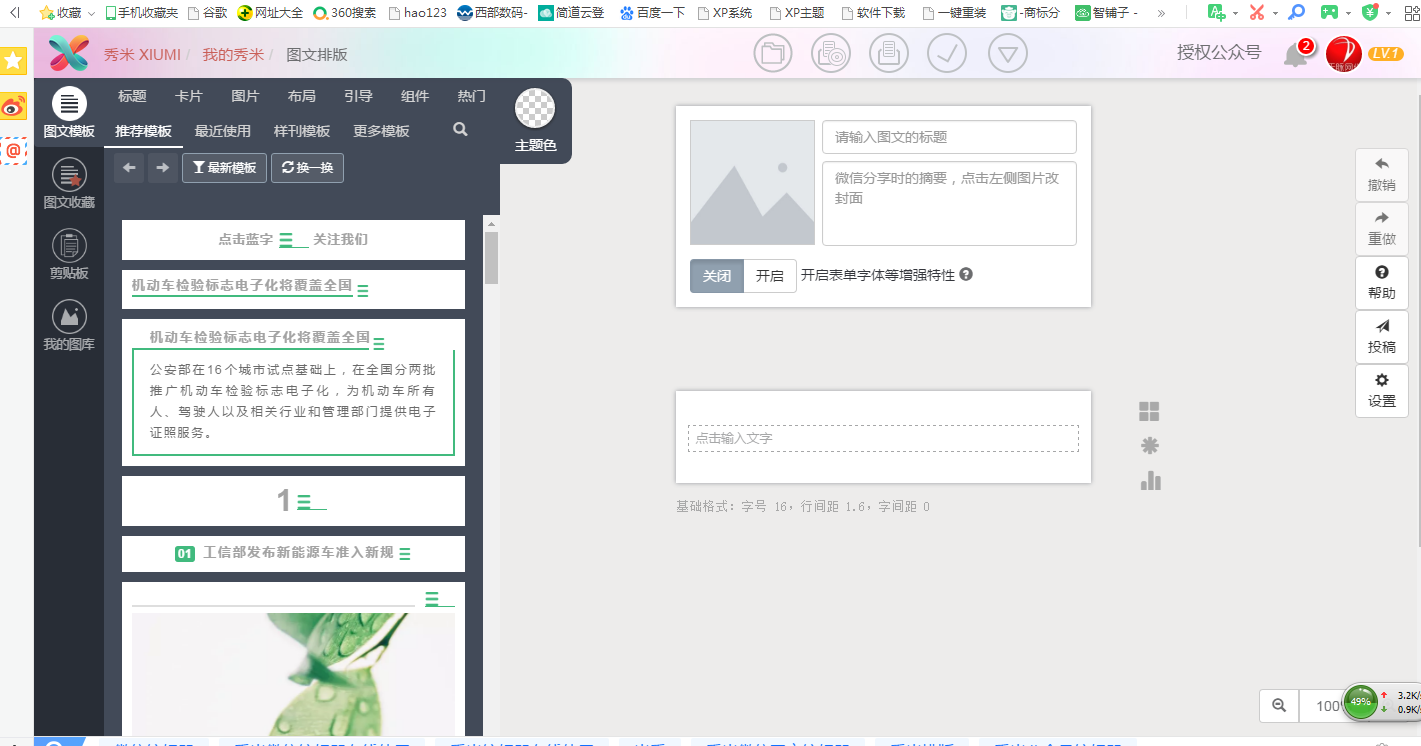
Task: Open 我的图库 from the left sidebar
Action: pos(68,320)
